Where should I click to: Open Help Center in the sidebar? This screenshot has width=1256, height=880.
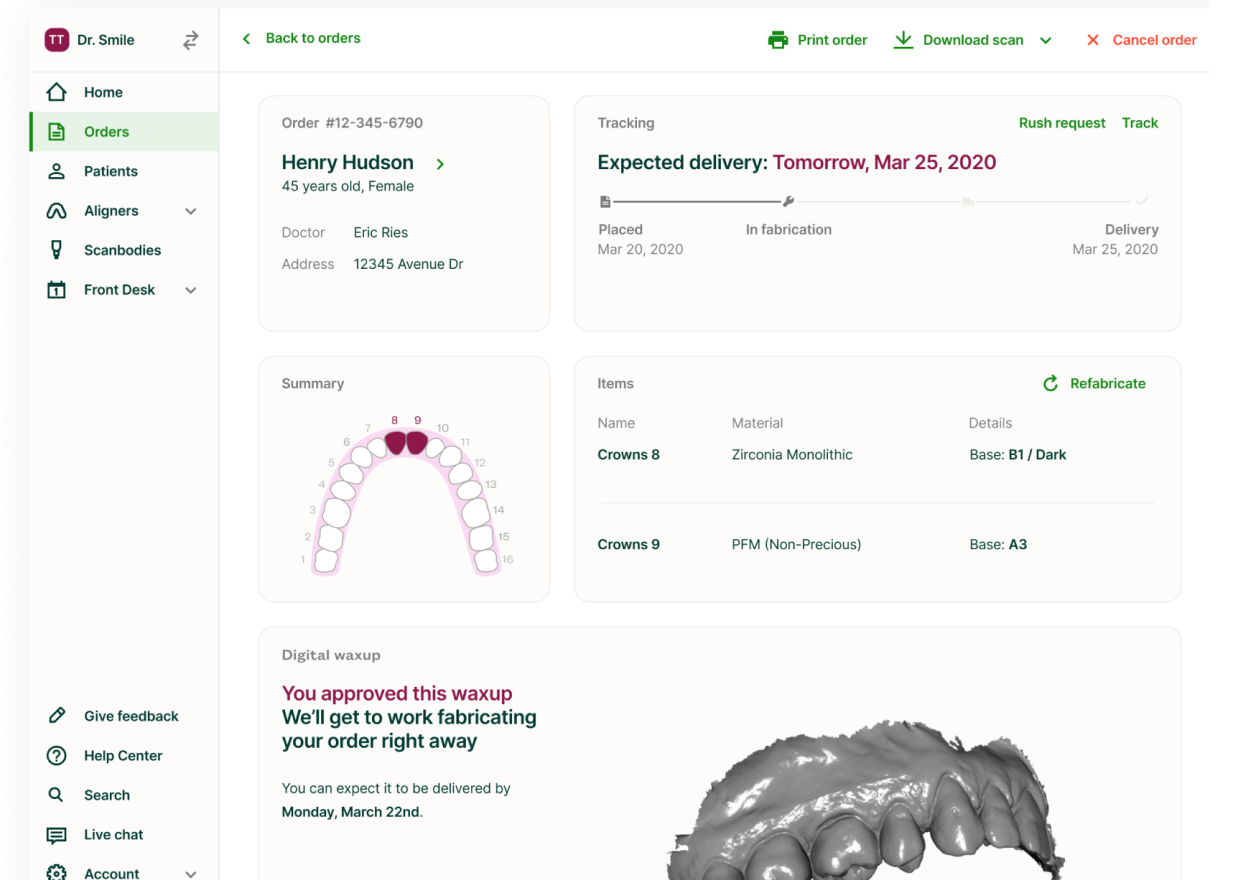point(124,756)
